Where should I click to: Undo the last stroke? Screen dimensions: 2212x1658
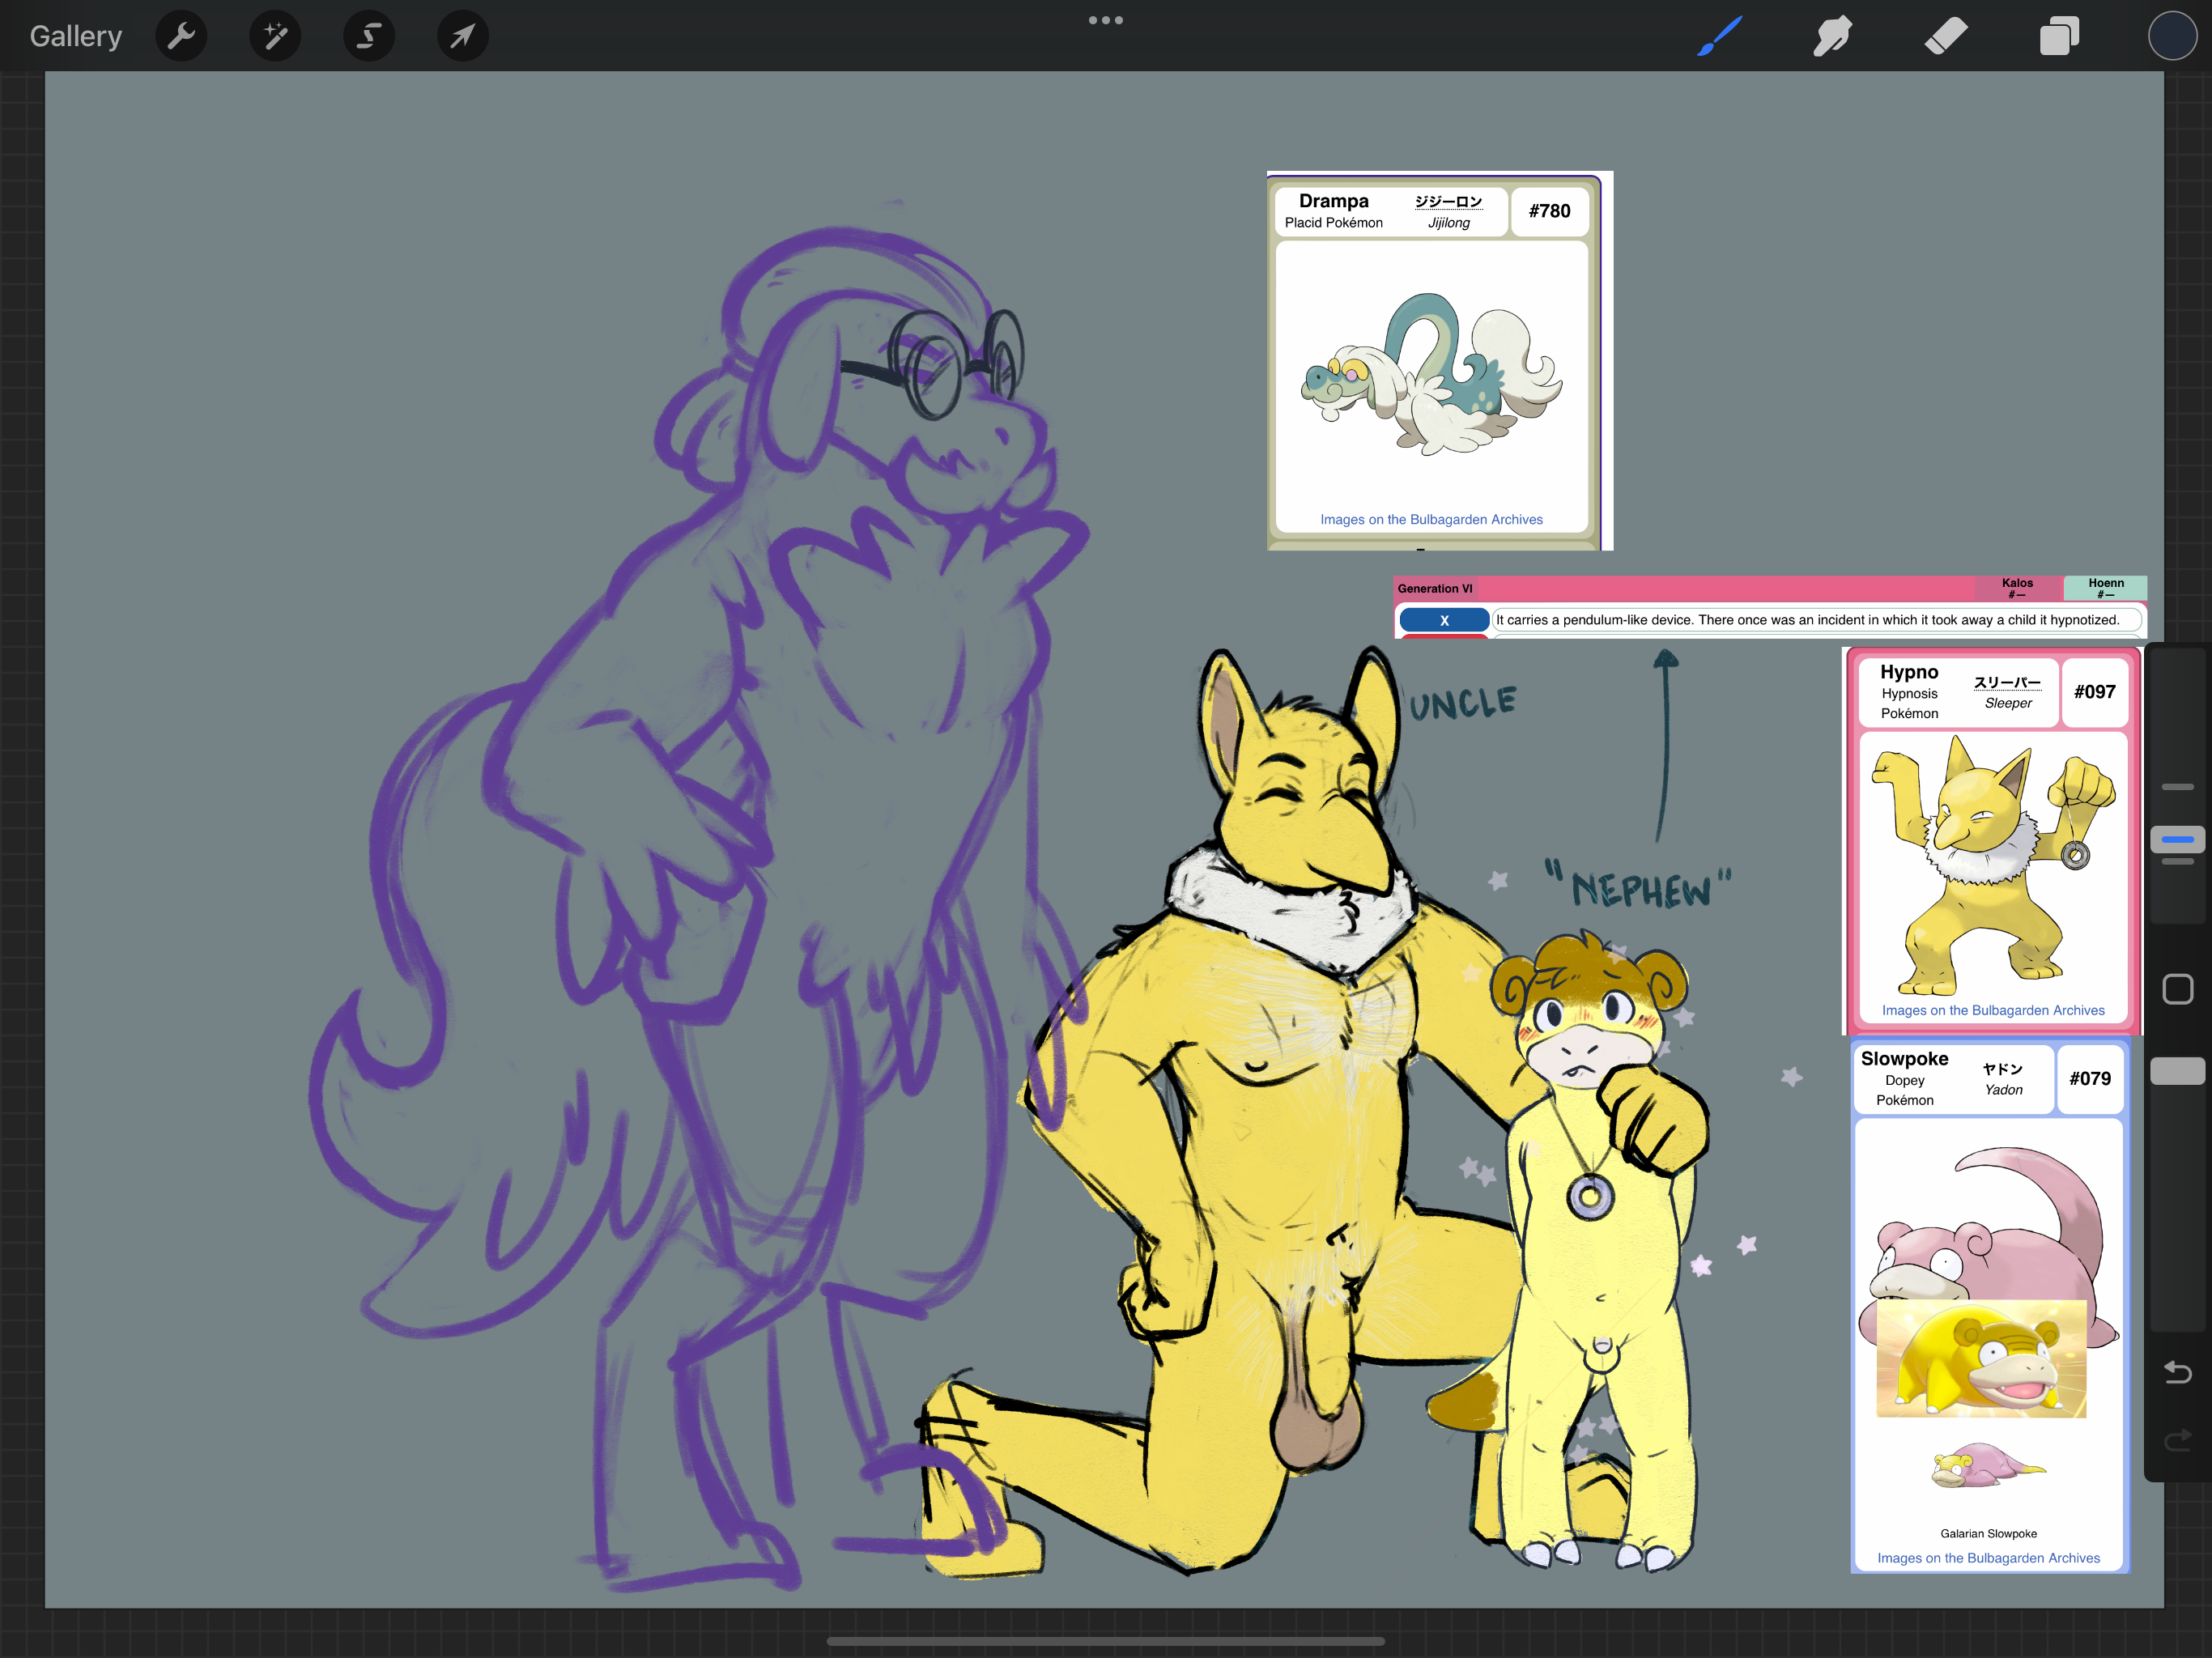coord(2177,1372)
